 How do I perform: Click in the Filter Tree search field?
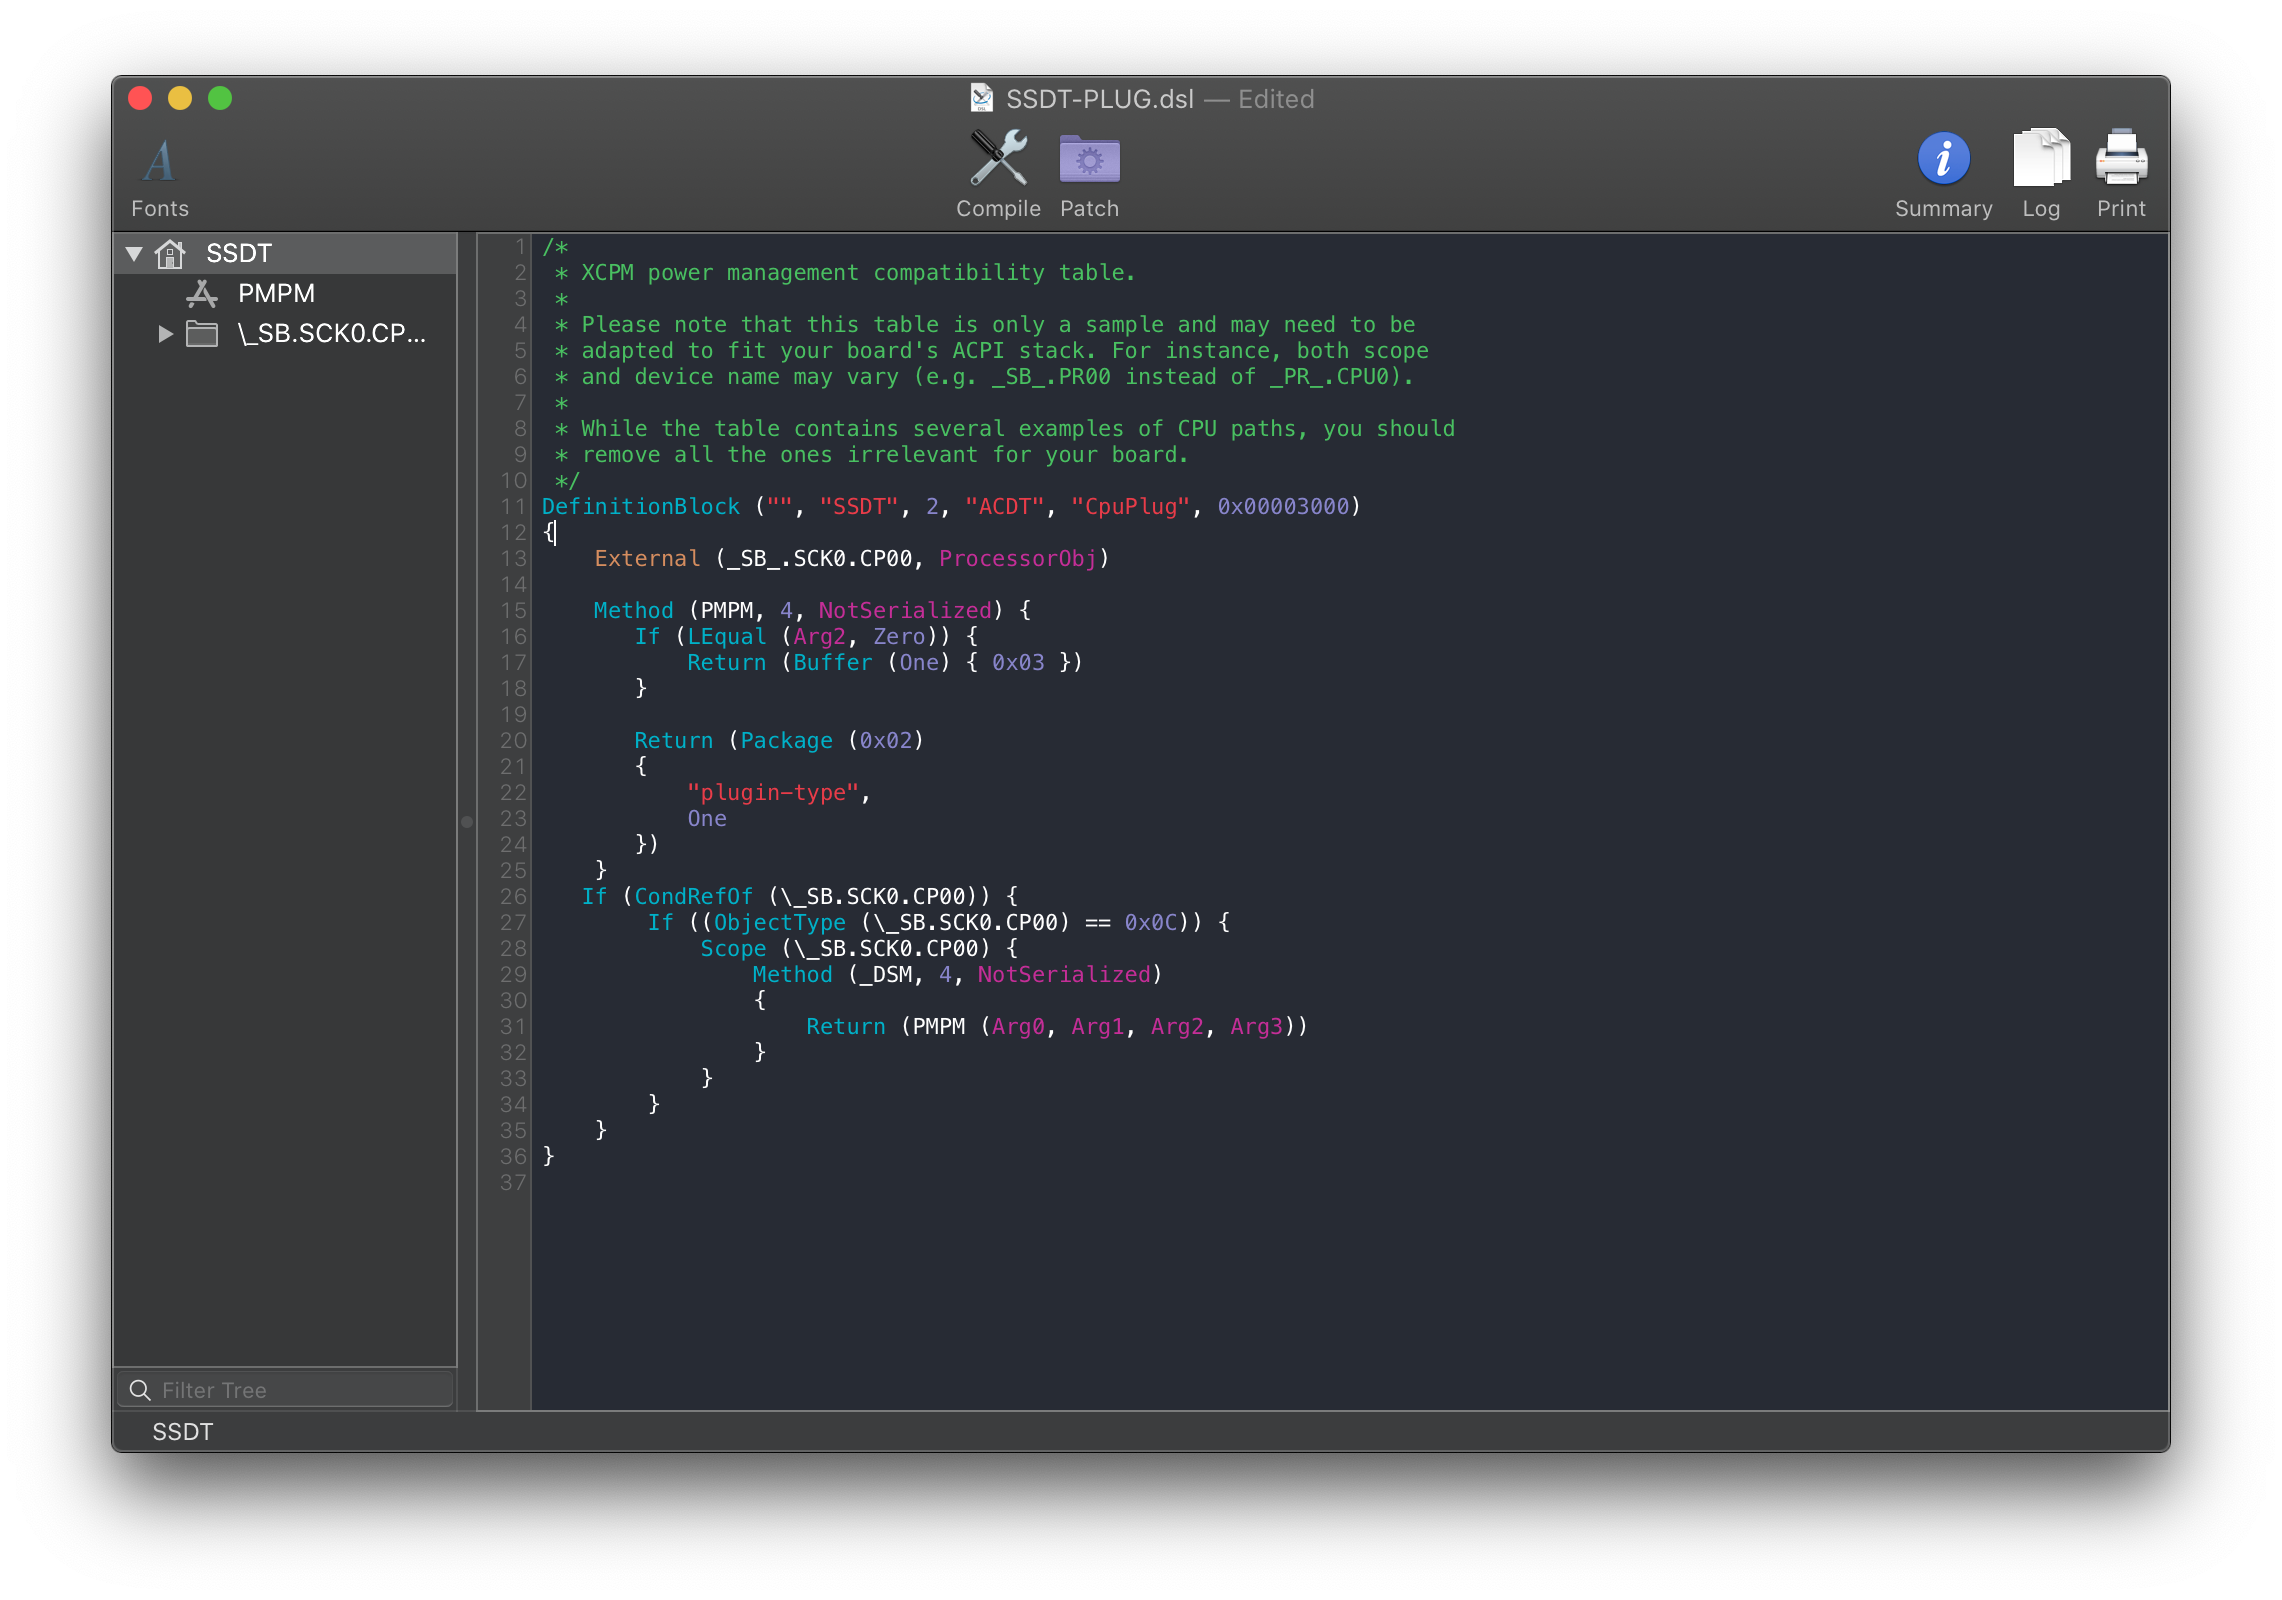(x=300, y=1390)
